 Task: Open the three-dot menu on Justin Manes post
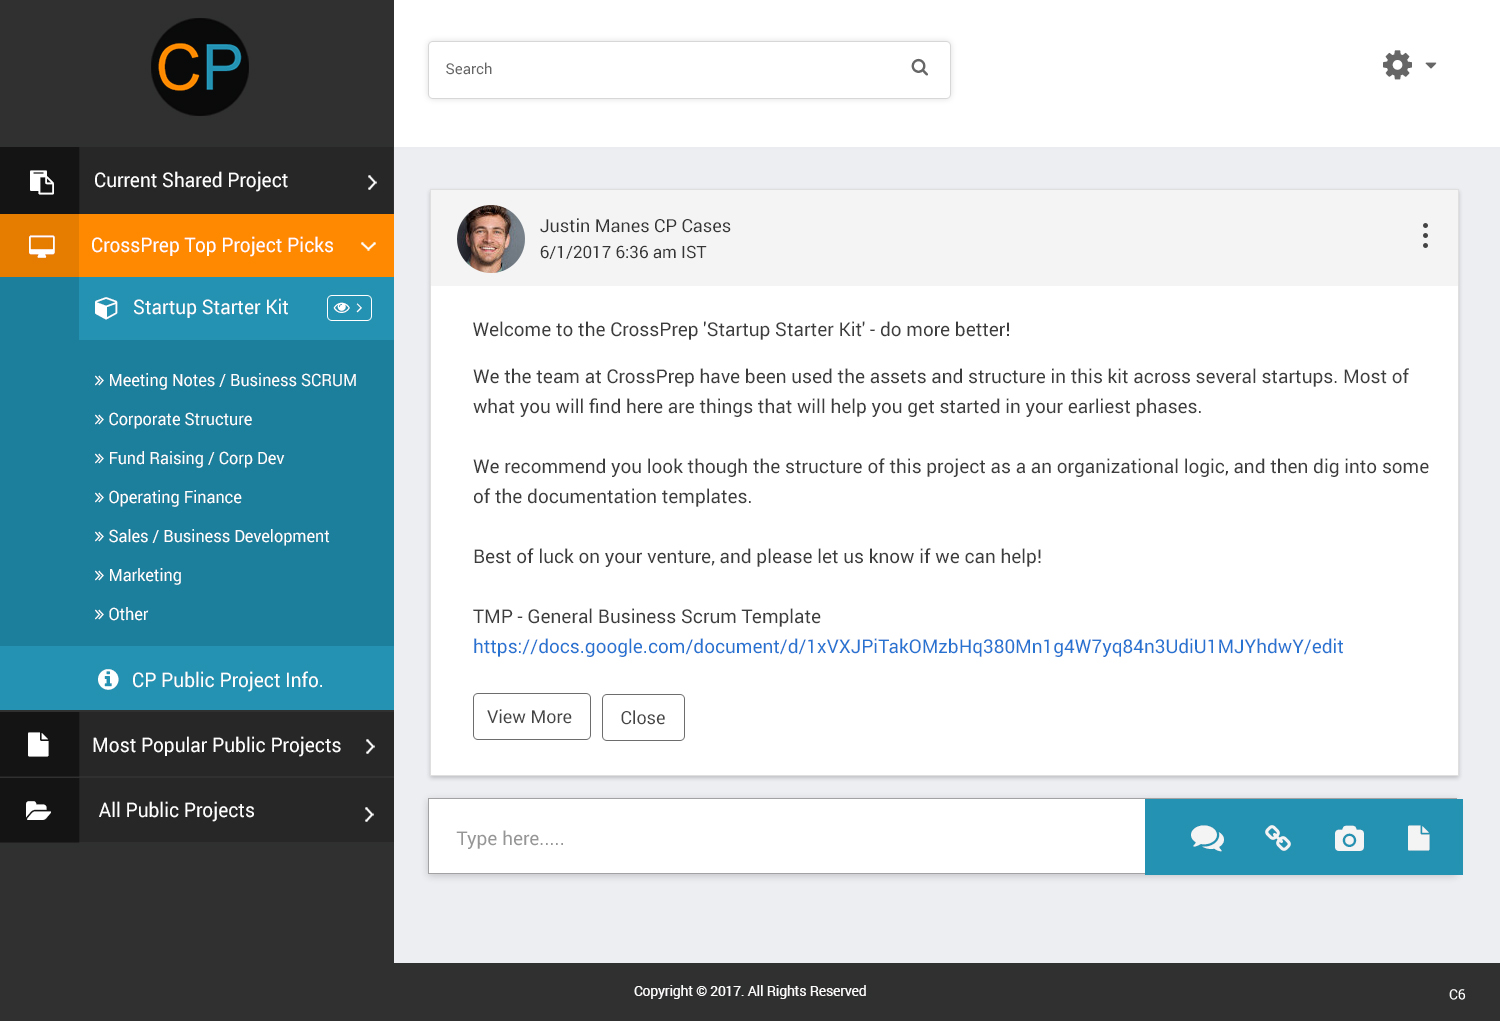1425,235
